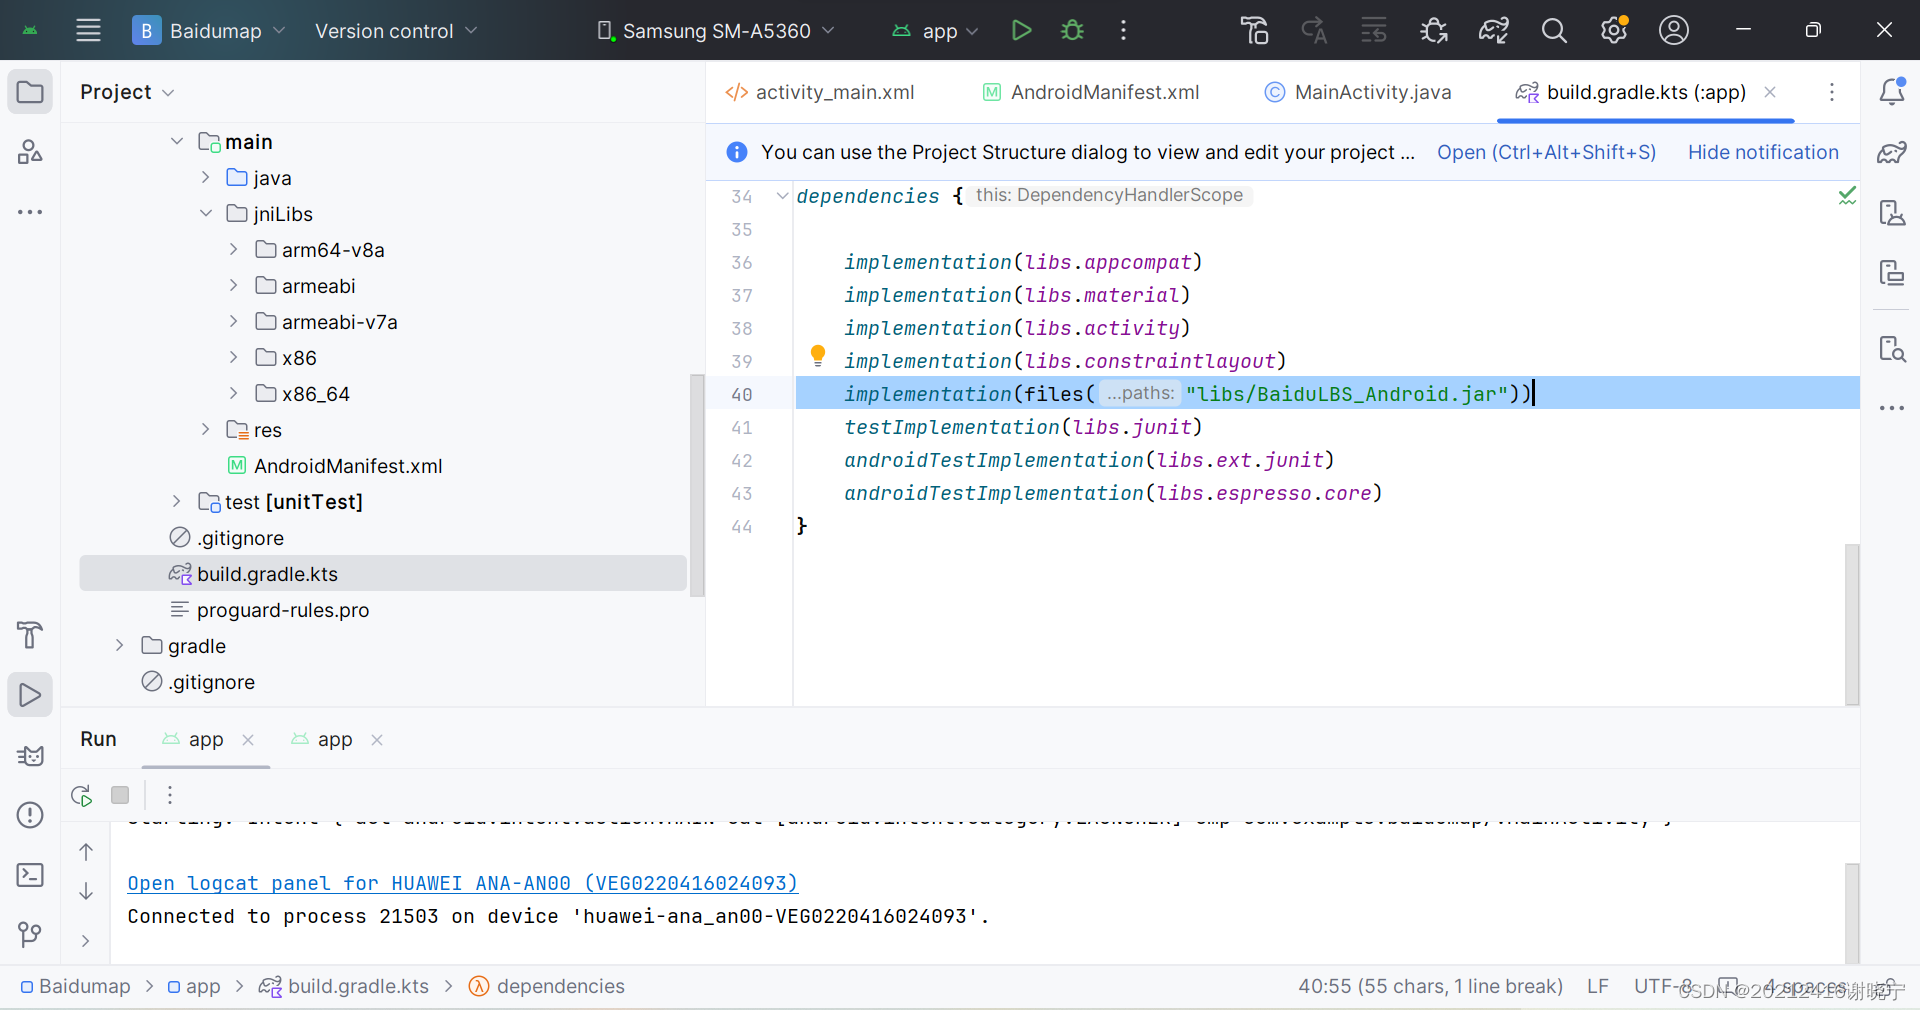Show more tool windows in left sidebar

[30, 212]
